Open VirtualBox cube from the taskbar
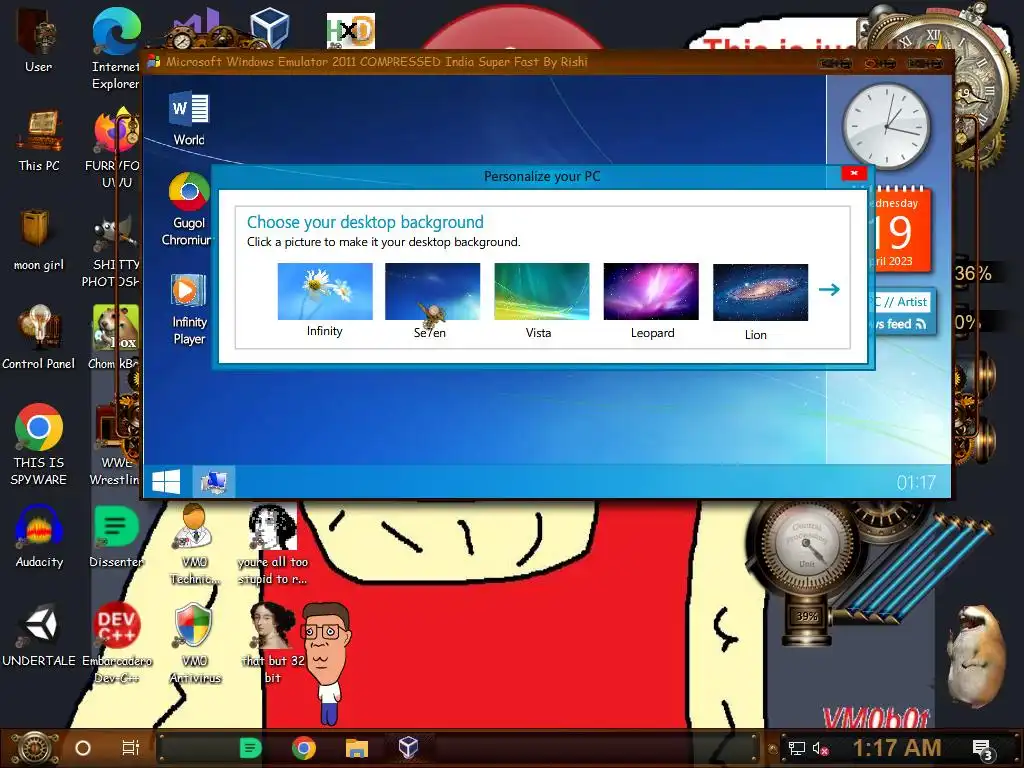 click(408, 747)
